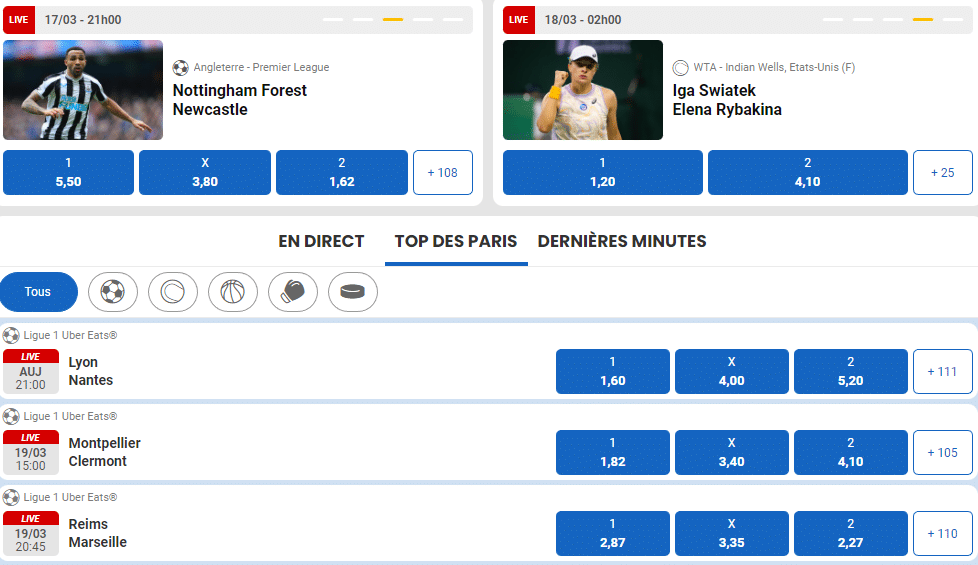Click LIVE AUJ 21:00 badge for Lyon
This screenshot has height=565, width=978.
pyautogui.click(x=31, y=372)
